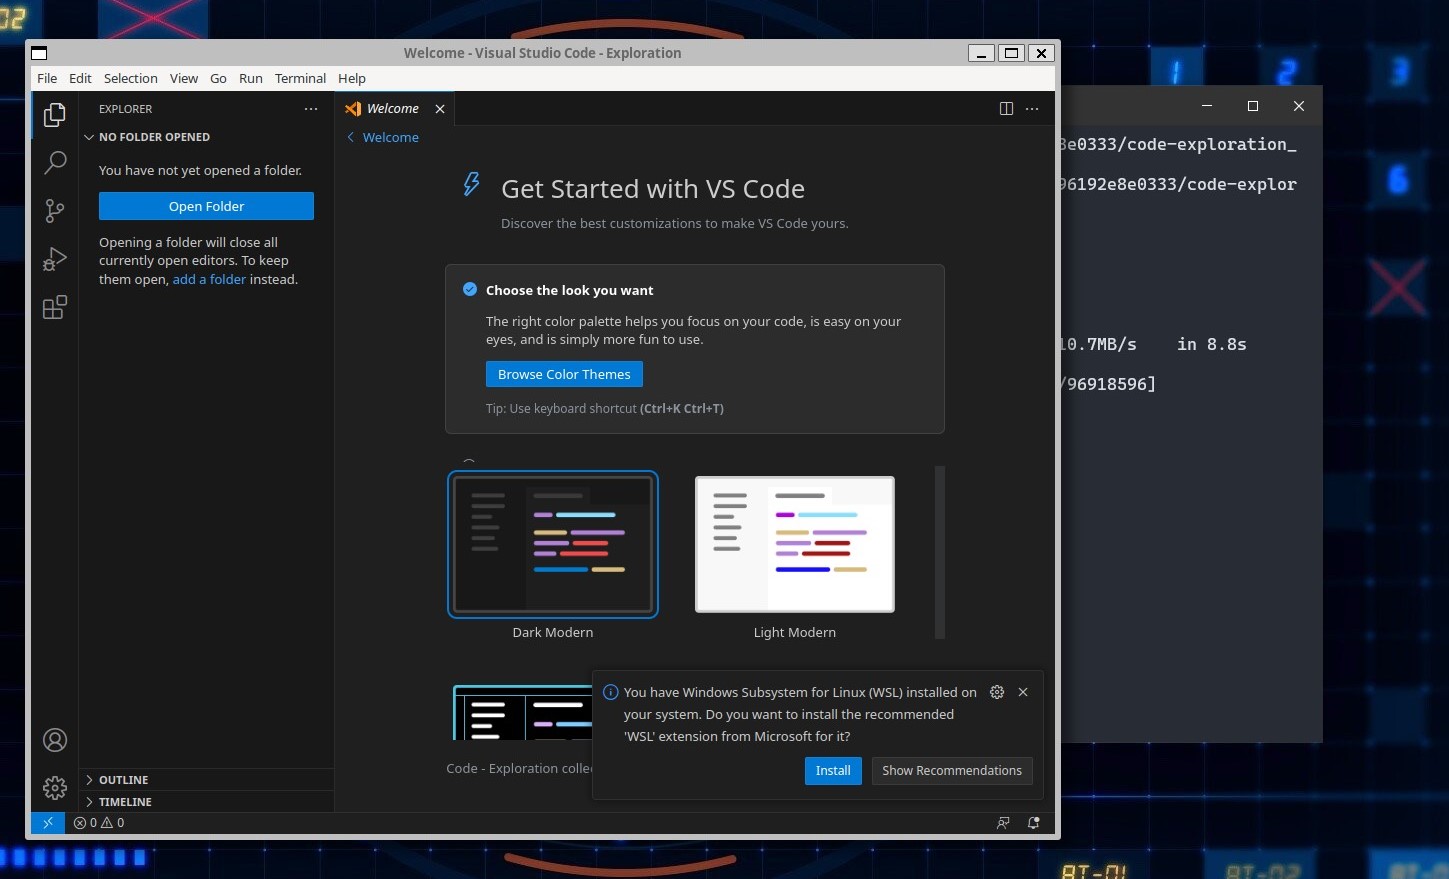1449x879 pixels.
Task: Open the editor More Actions menu
Action: pyautogui.click(x=1031, y=108)
